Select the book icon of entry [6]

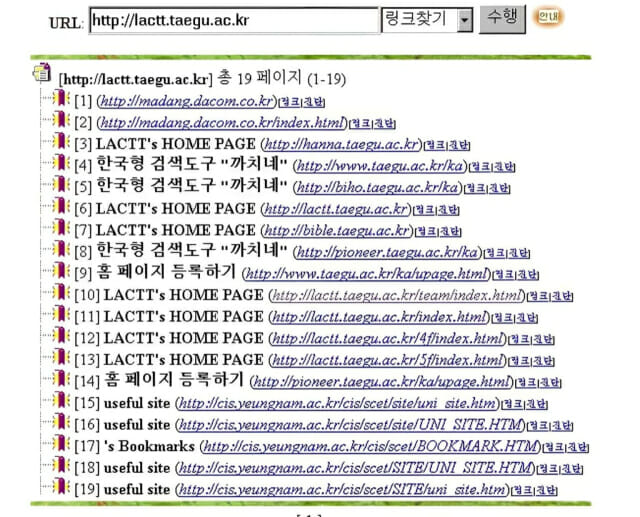[62, 208]
